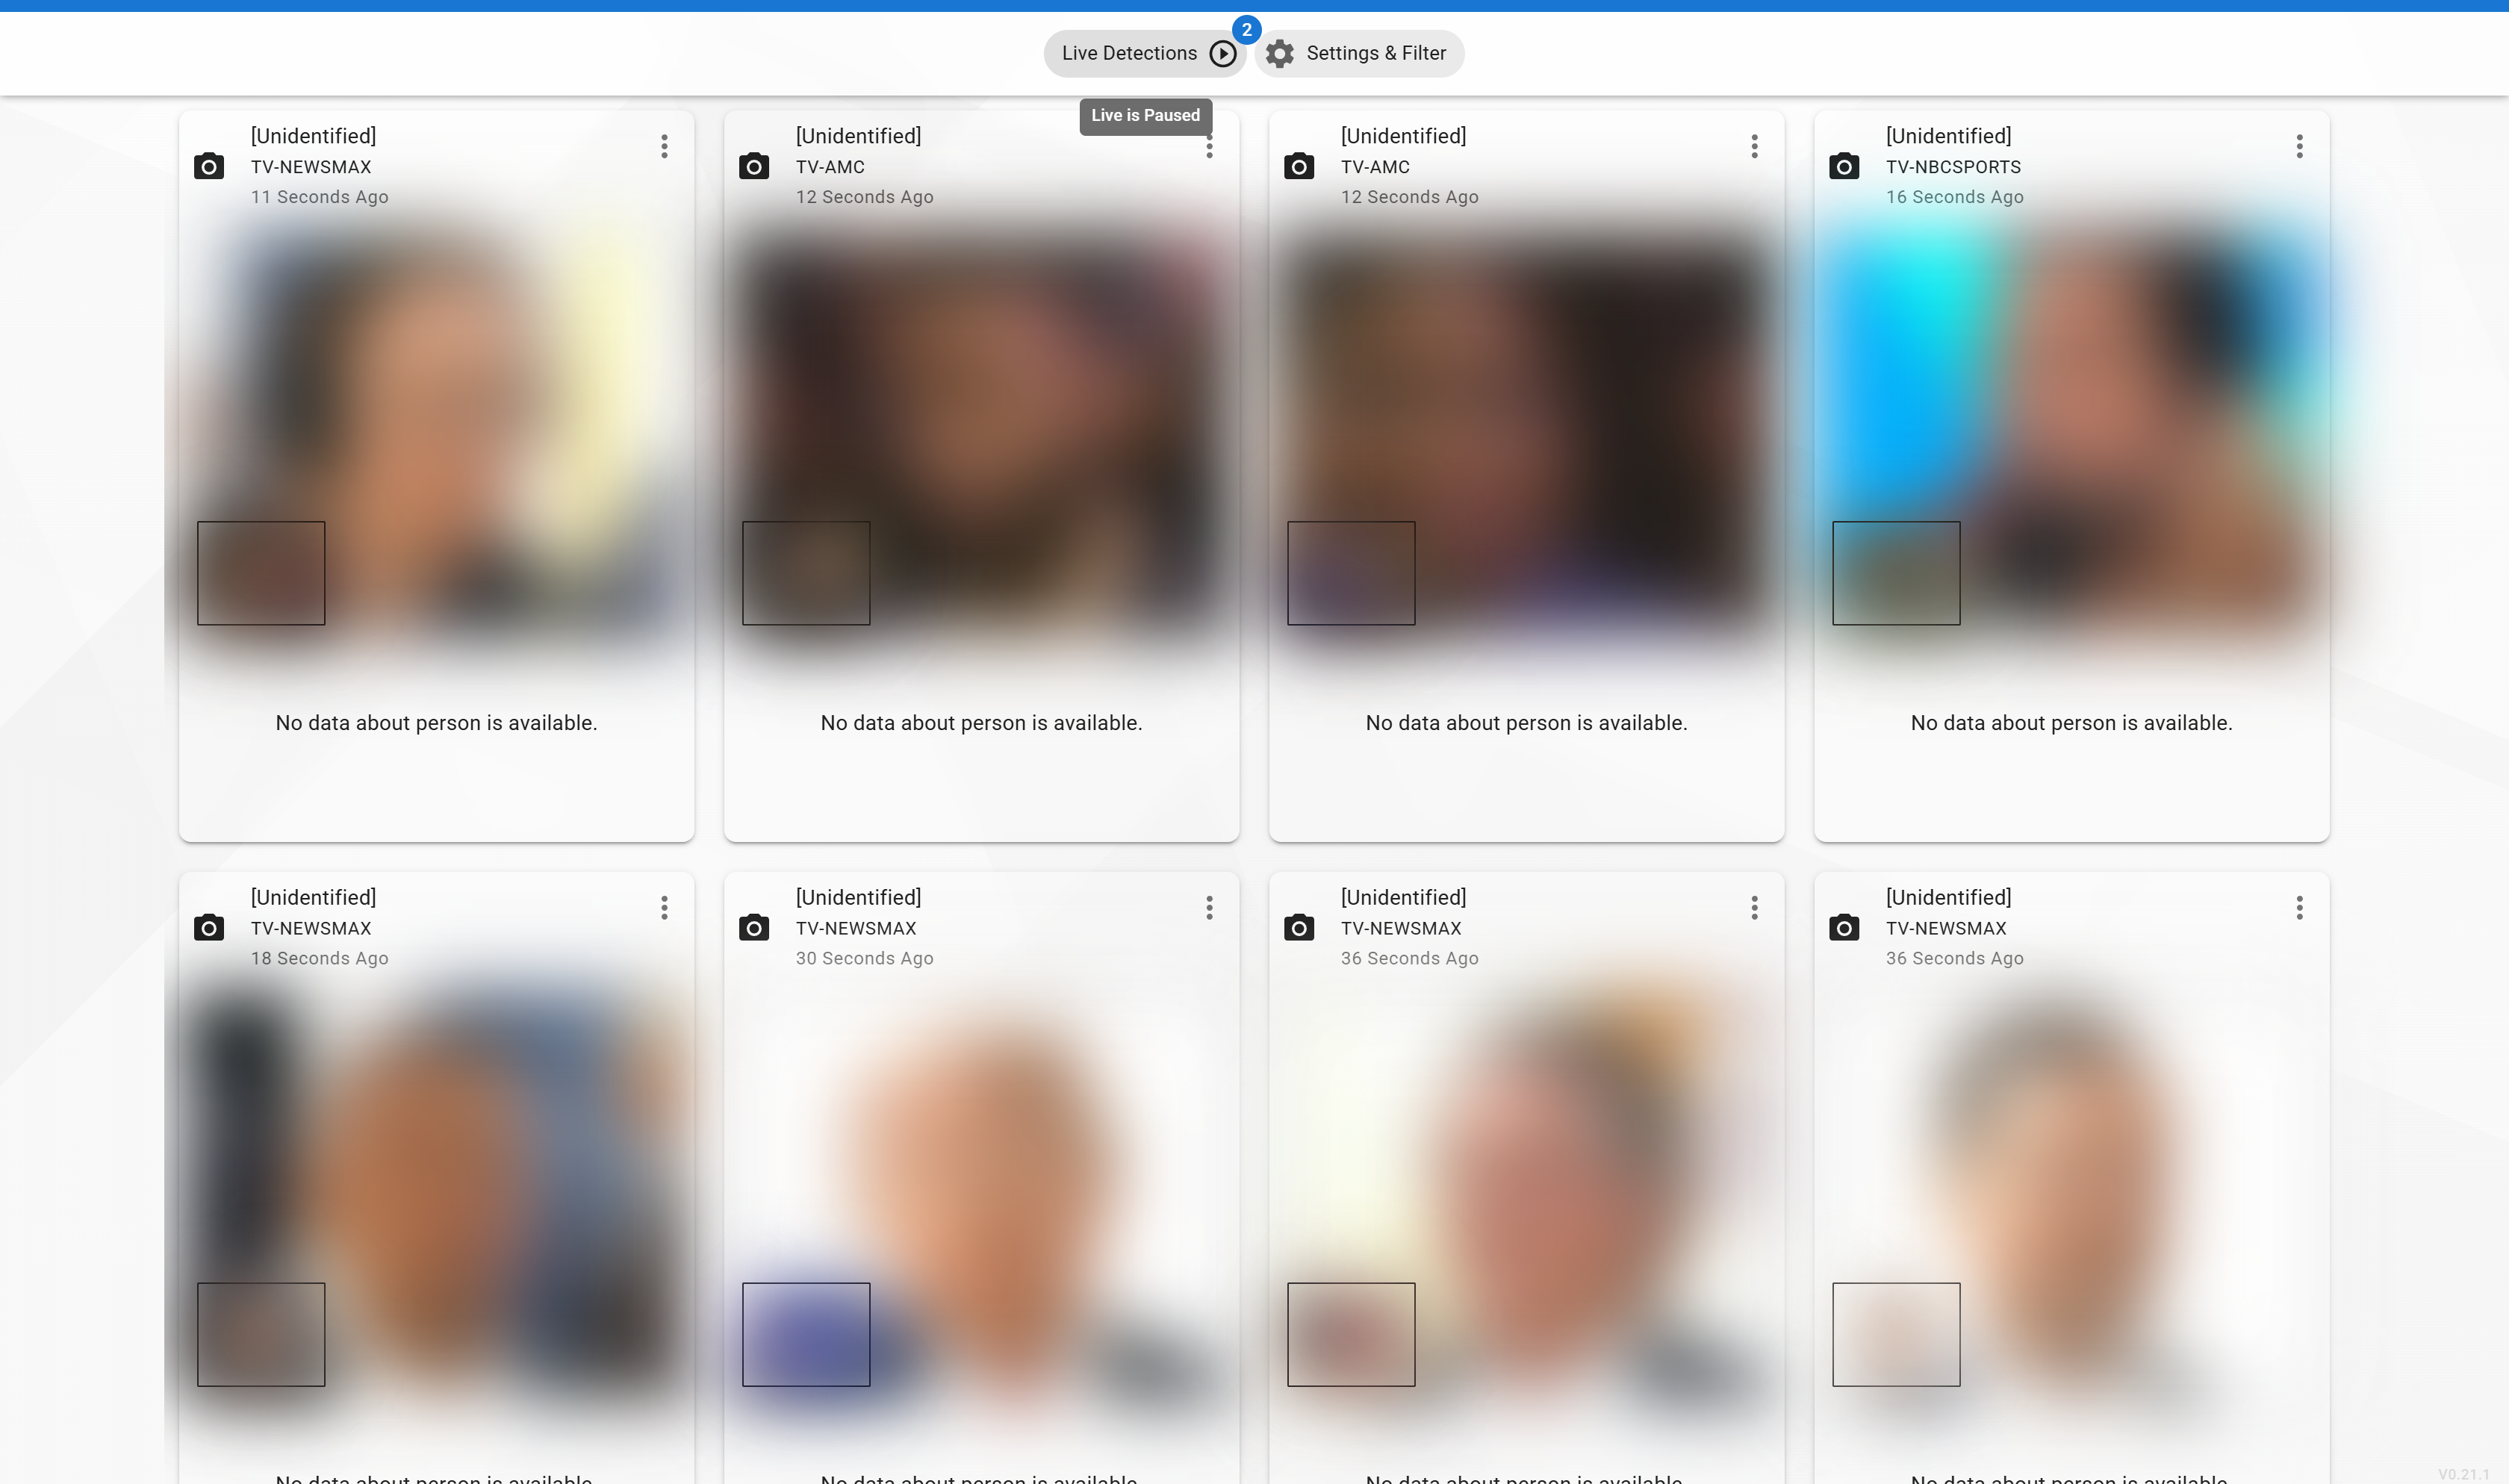The image size is (2509, 1484).
Task: Open the three-dot menu on the TV-NEWSMAX 18 Seconds Ago card
Action: [x=664, y=908]
